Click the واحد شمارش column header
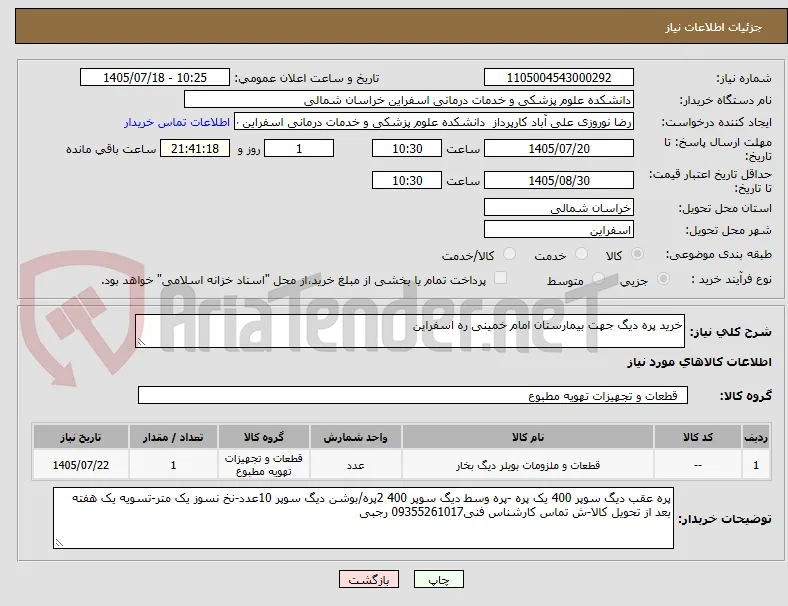 (355, 437)
